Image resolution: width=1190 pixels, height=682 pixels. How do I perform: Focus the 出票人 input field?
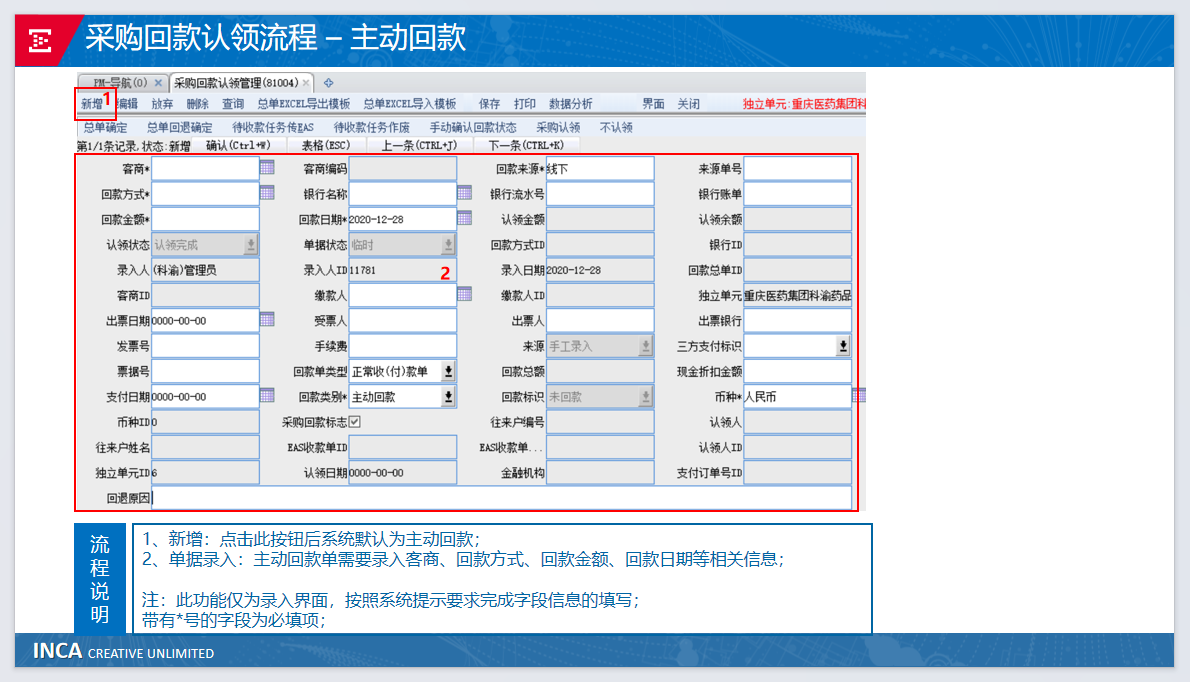(x=600, y=320)
